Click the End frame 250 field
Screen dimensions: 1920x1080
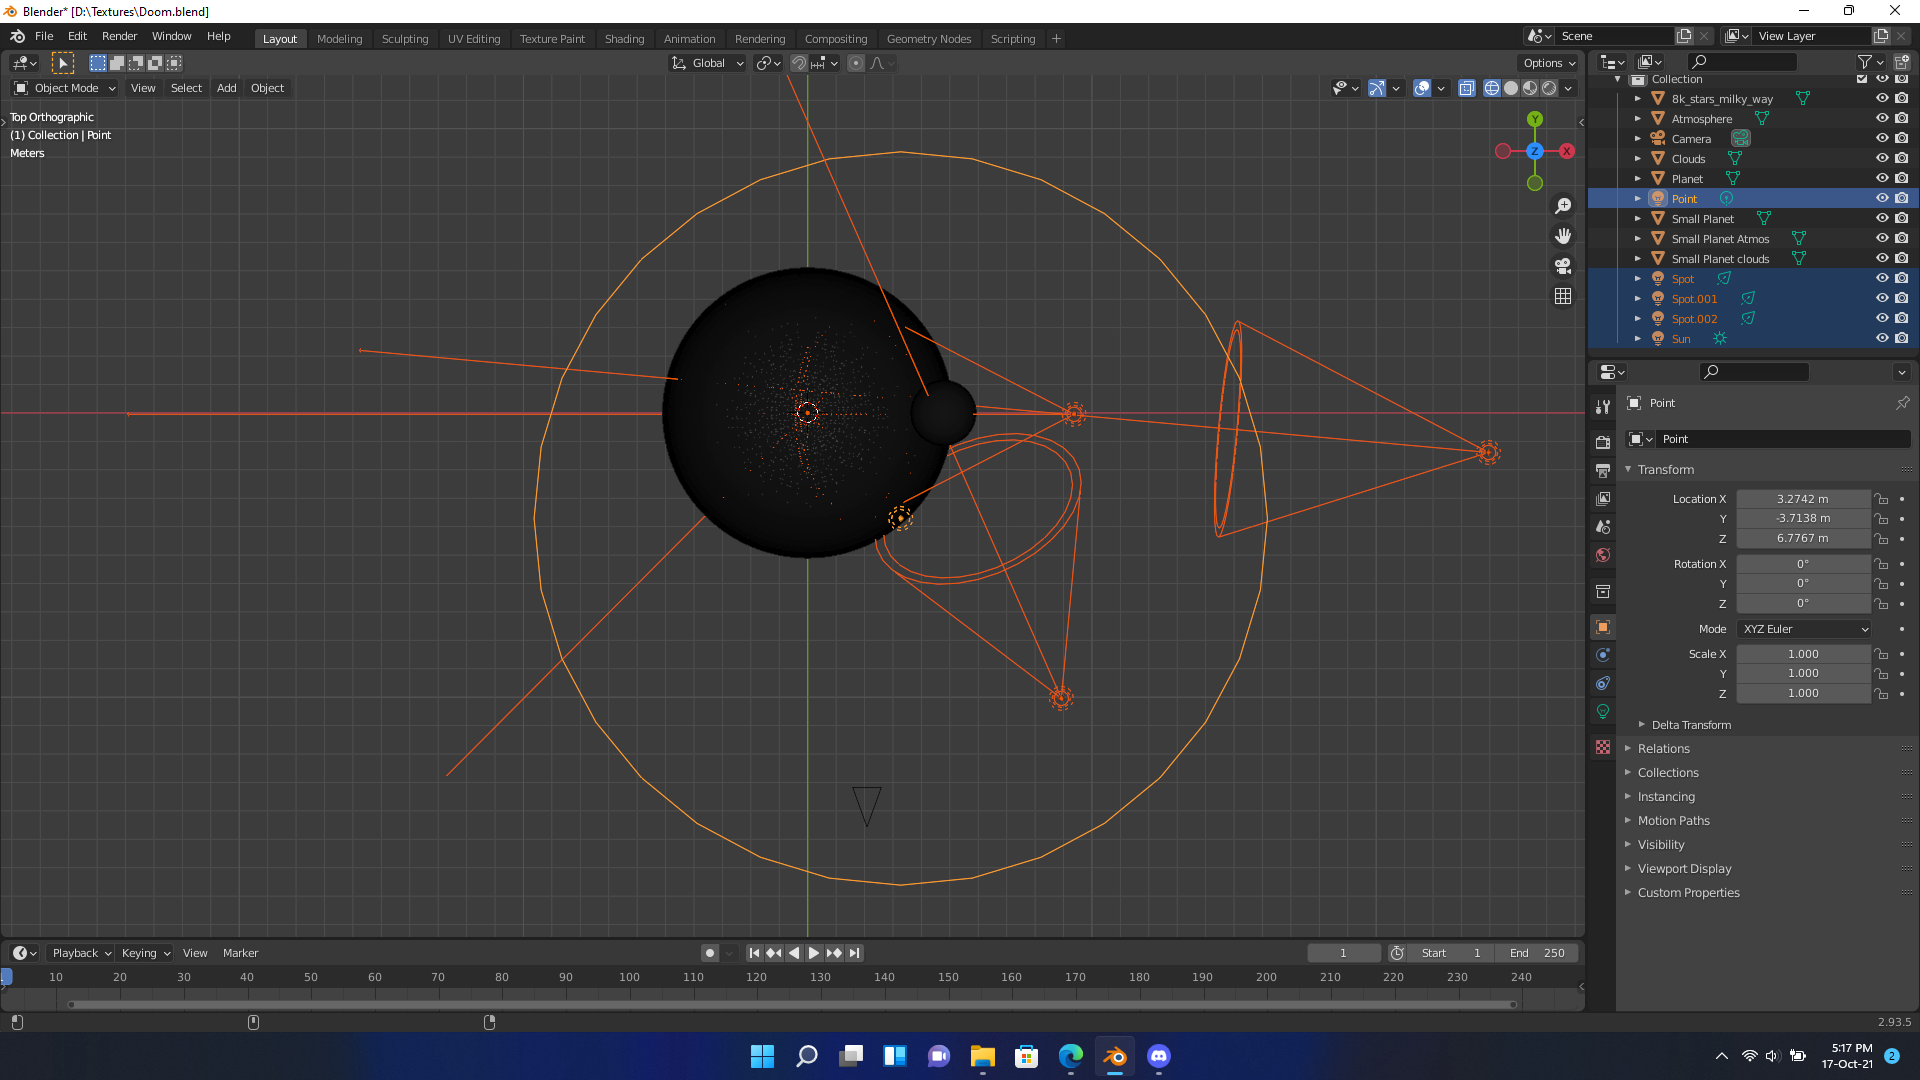(x=1537, y=953)
